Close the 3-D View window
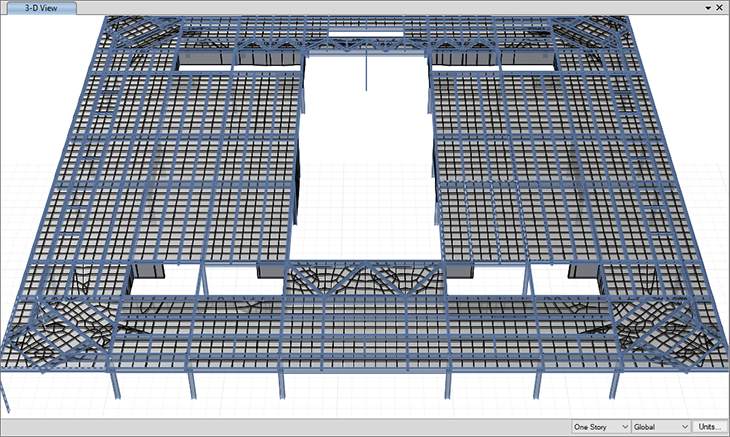This screenshot has height=437, width=730. [x=720, y=7]
